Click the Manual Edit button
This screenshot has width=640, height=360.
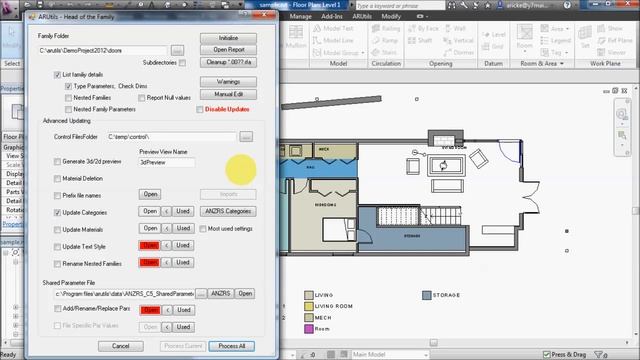pos(228,94)
